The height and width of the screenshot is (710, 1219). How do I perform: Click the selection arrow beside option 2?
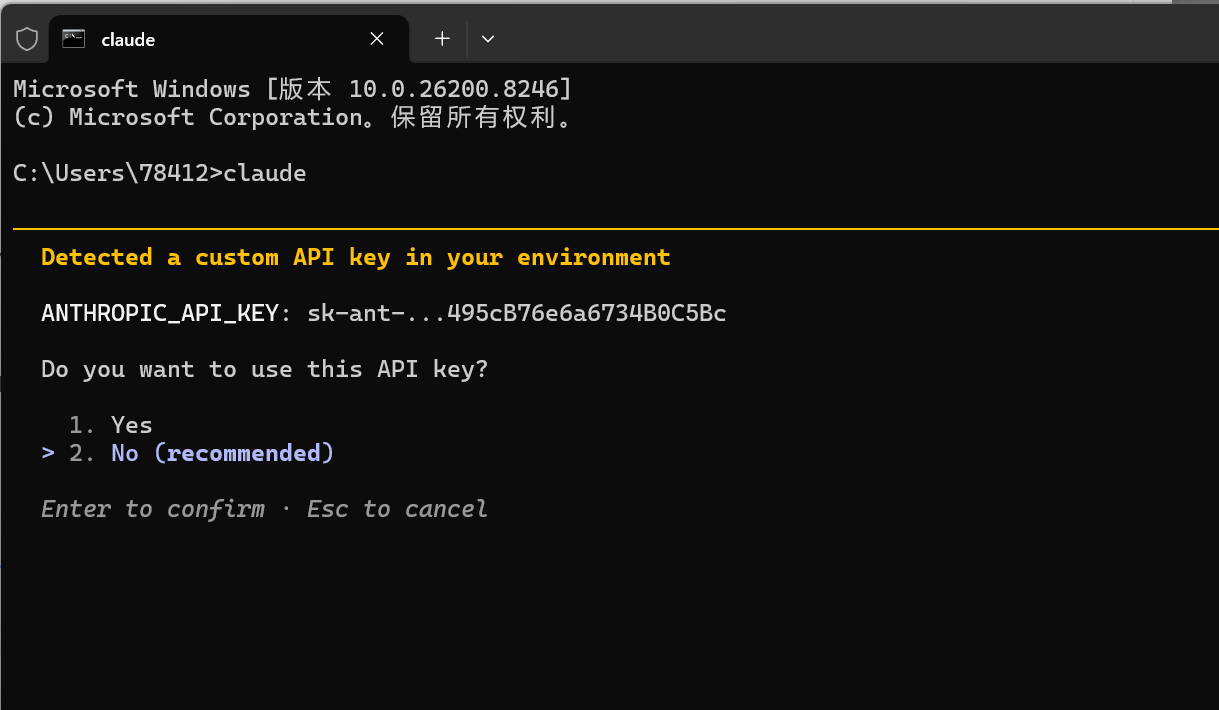48,453
